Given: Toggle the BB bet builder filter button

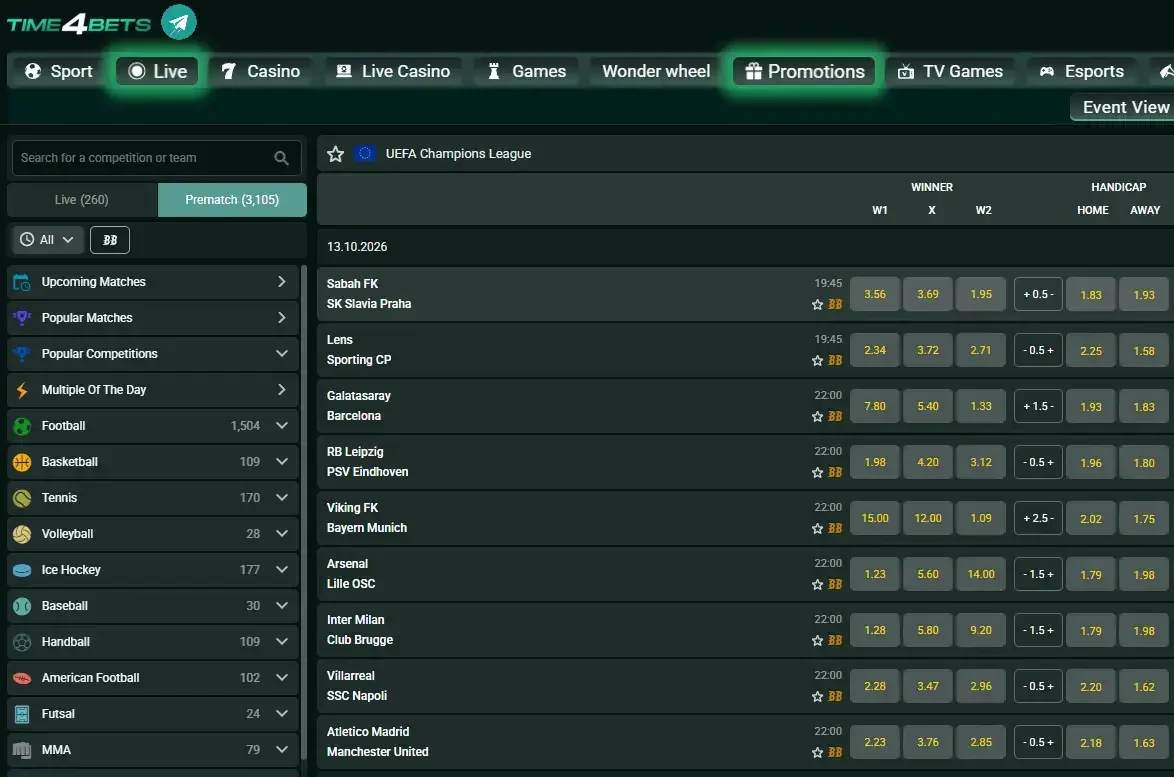Looking at the screenshot, I should 109,240.
